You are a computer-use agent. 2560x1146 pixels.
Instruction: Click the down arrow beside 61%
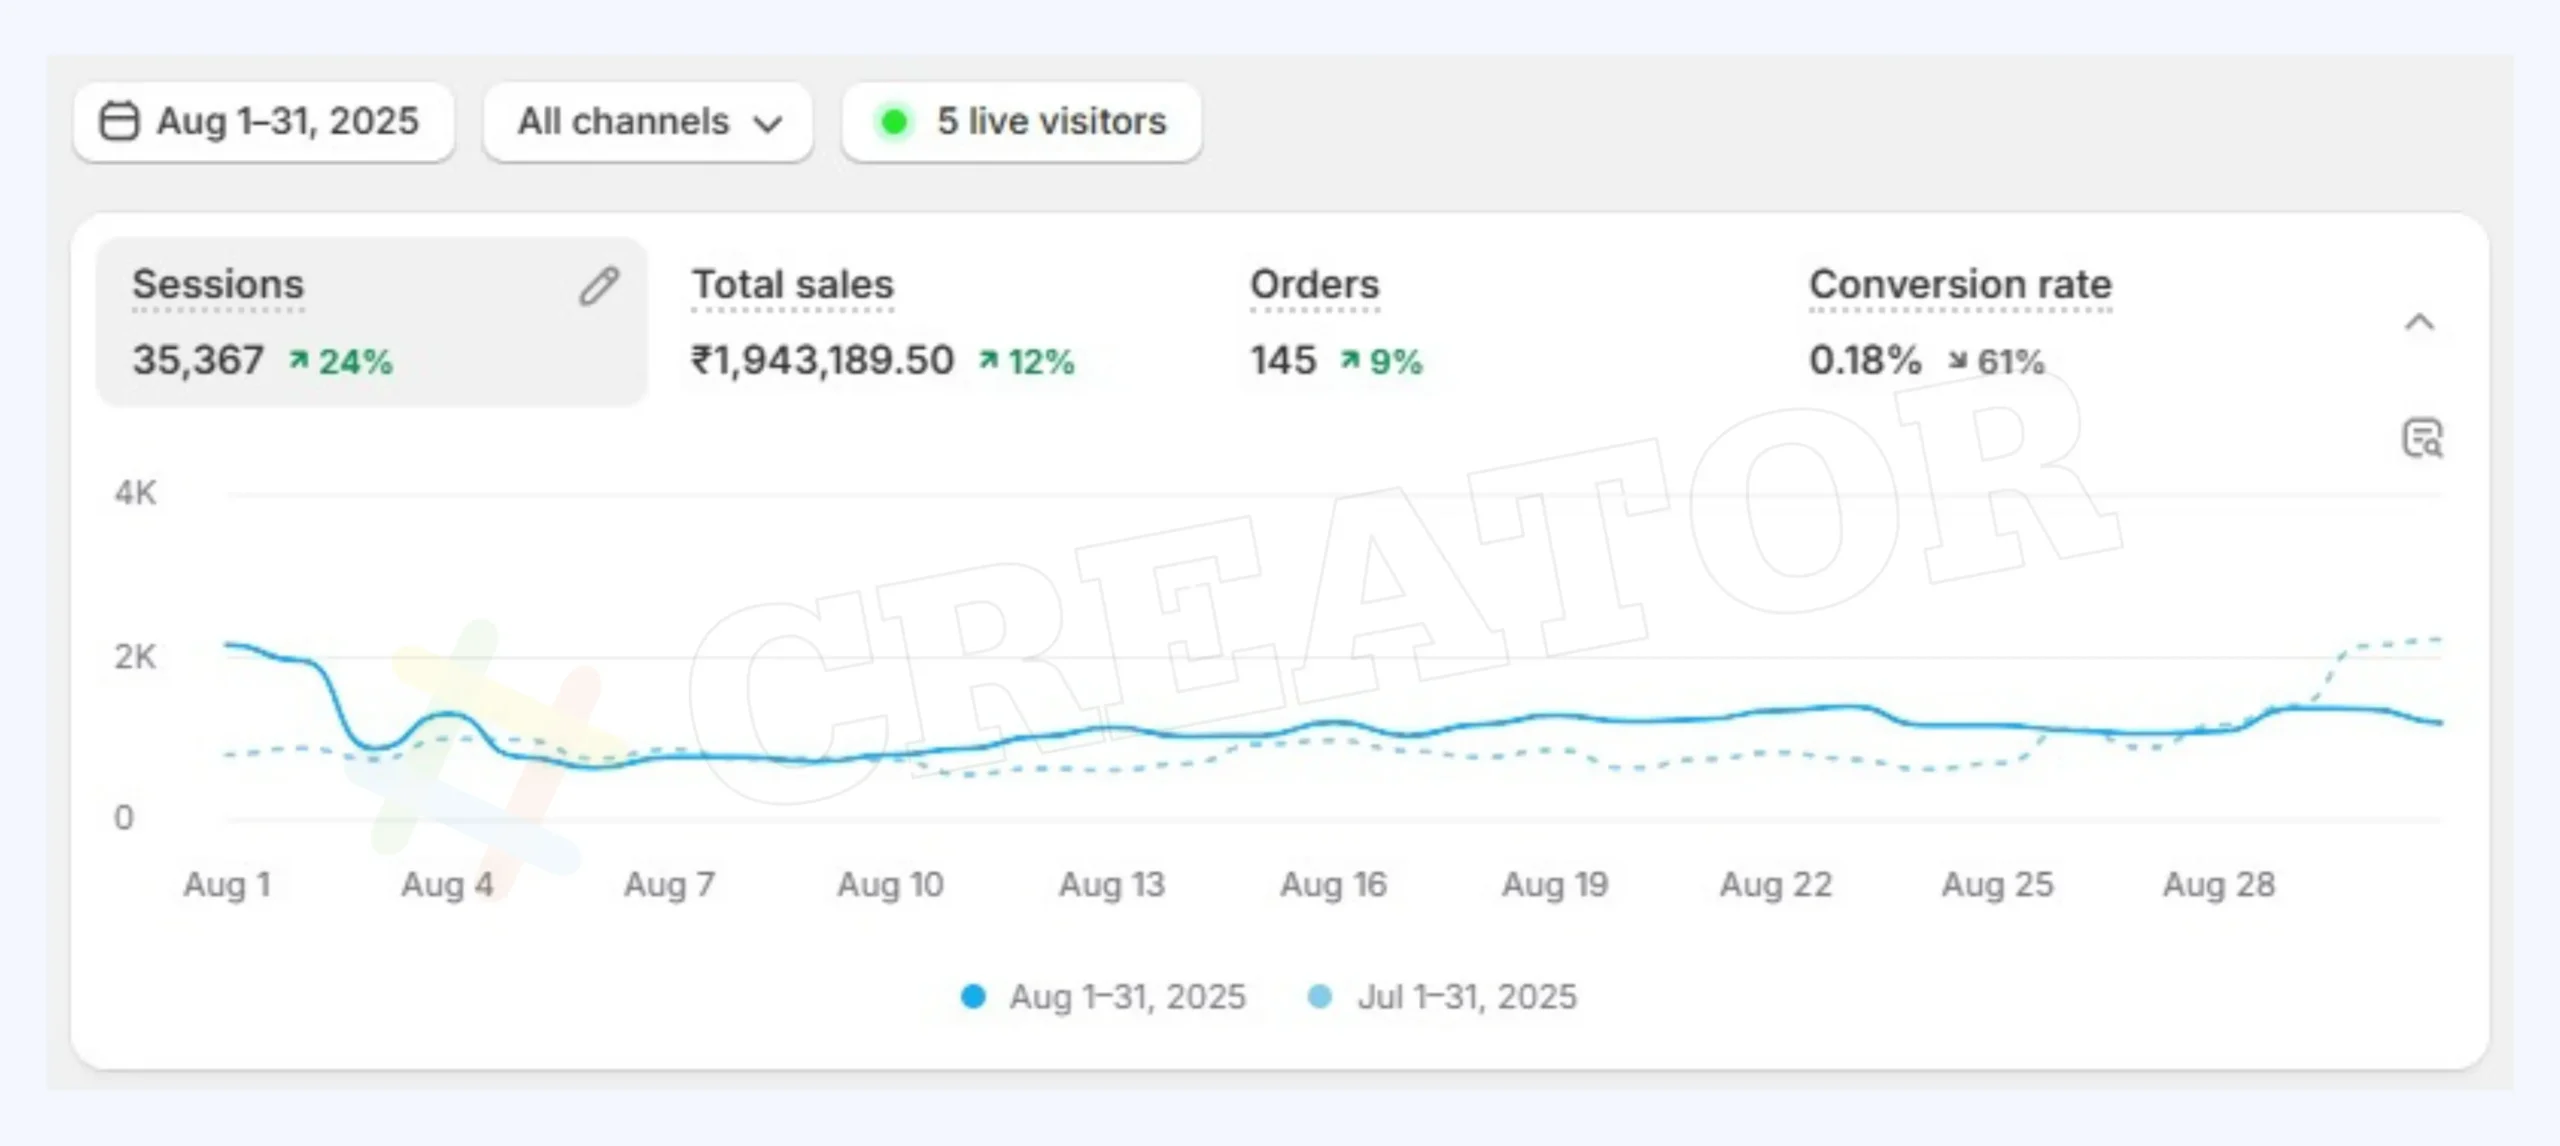(x=1957, y=360)
